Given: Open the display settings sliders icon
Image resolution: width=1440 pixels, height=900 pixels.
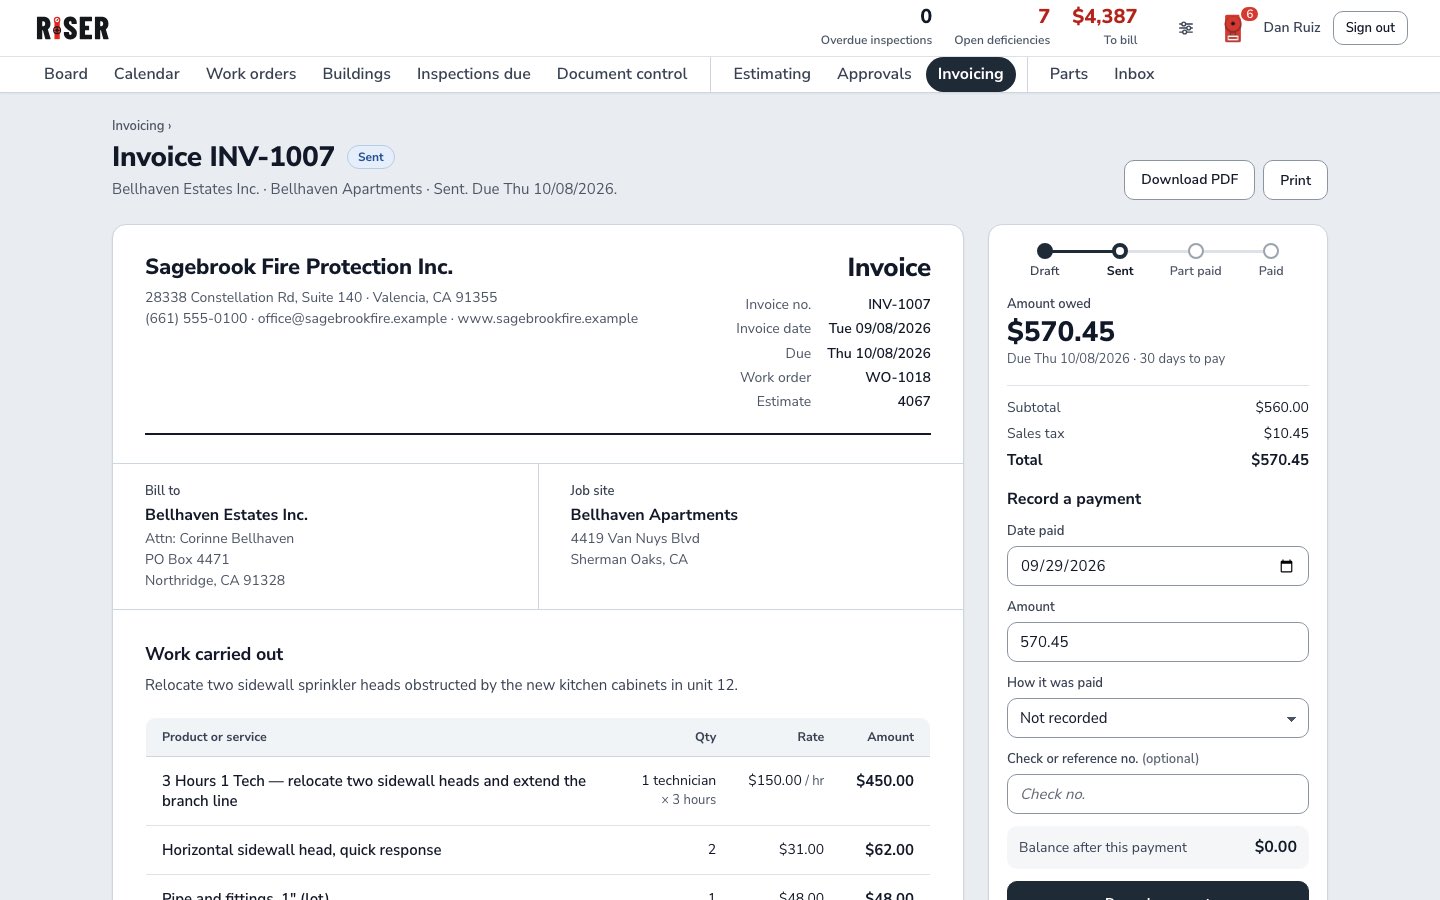Looking at the screenshot, I should pyautogui.click(x=1186, y=28).
